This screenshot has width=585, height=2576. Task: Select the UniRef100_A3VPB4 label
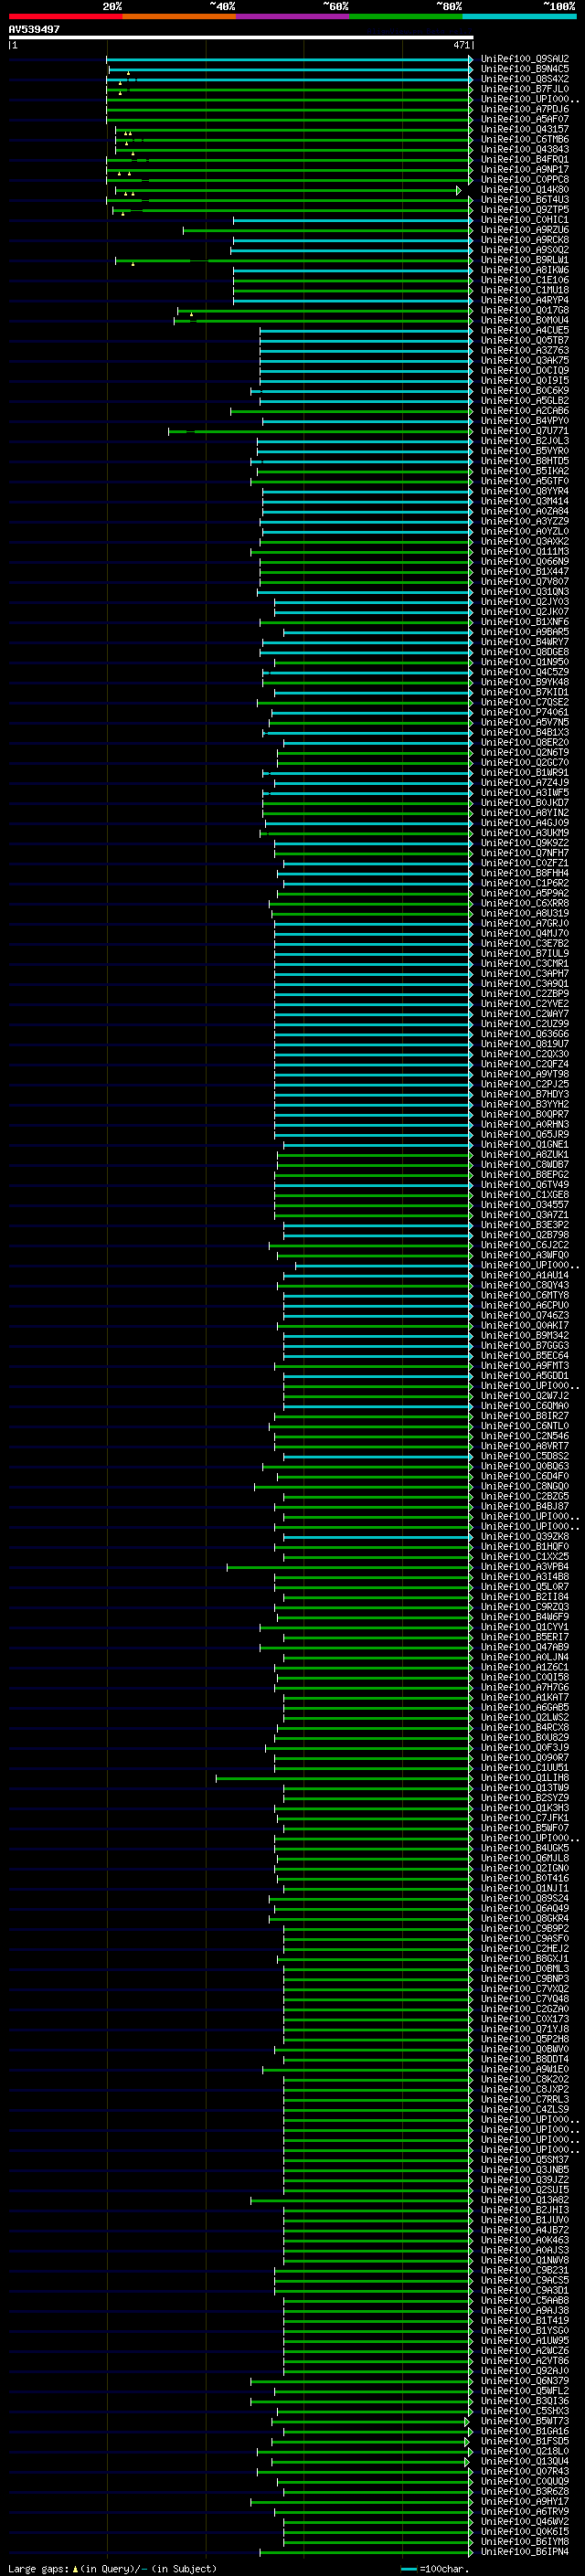click(525, 1566)
